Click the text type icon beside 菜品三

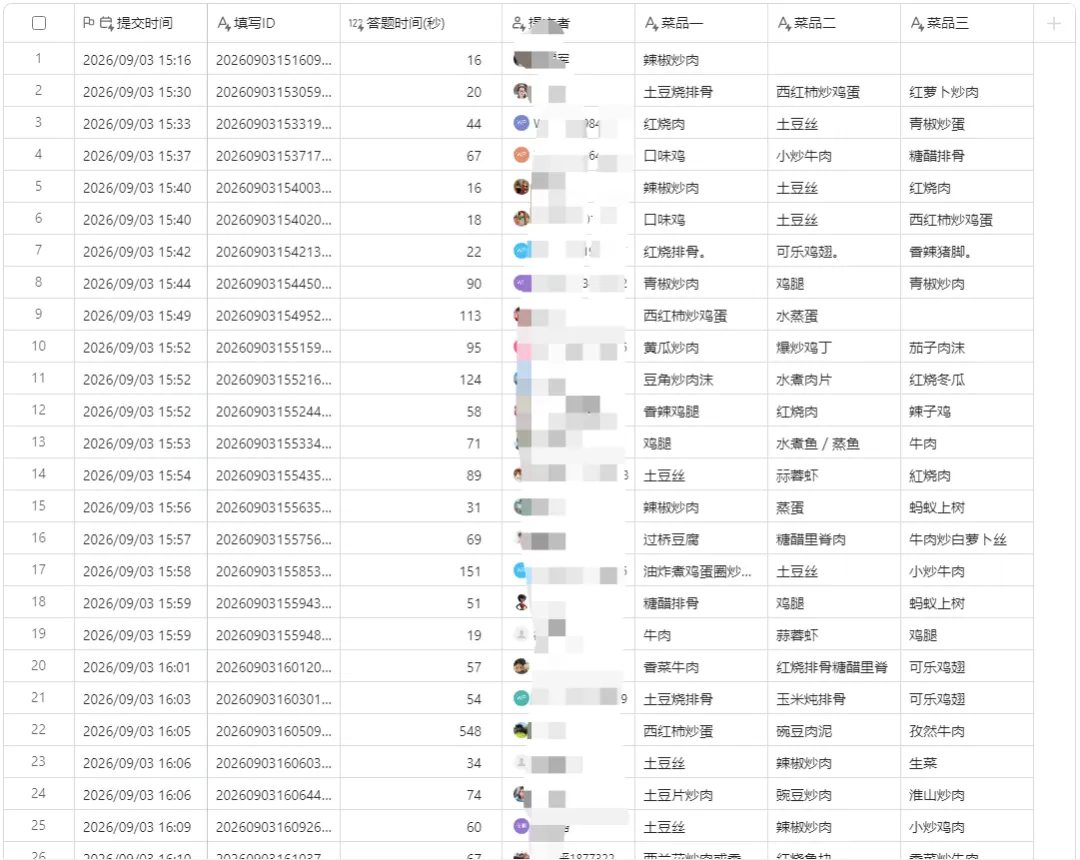click(917, 23)
